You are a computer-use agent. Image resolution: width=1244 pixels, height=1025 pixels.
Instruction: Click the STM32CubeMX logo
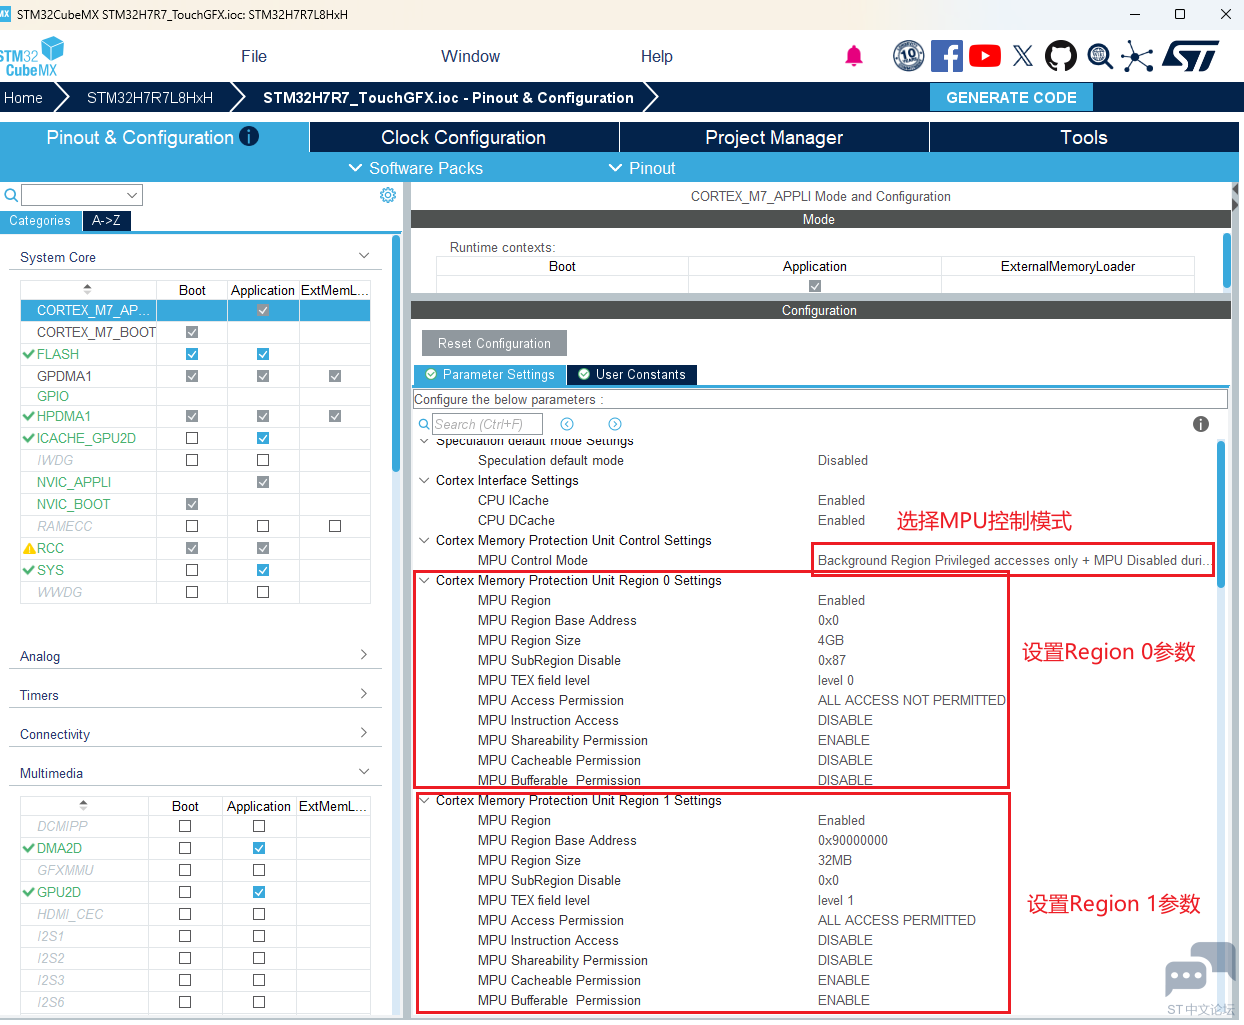point(32,57)
